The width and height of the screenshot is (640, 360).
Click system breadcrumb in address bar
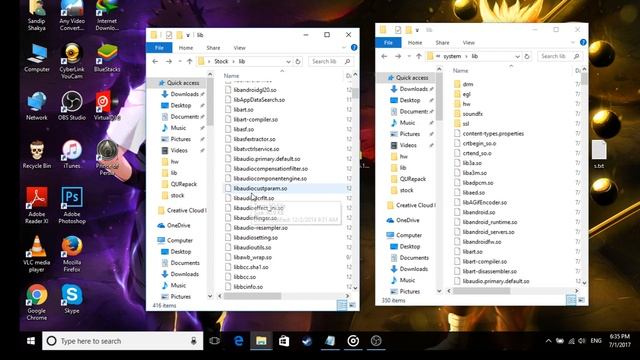(452, 56)
